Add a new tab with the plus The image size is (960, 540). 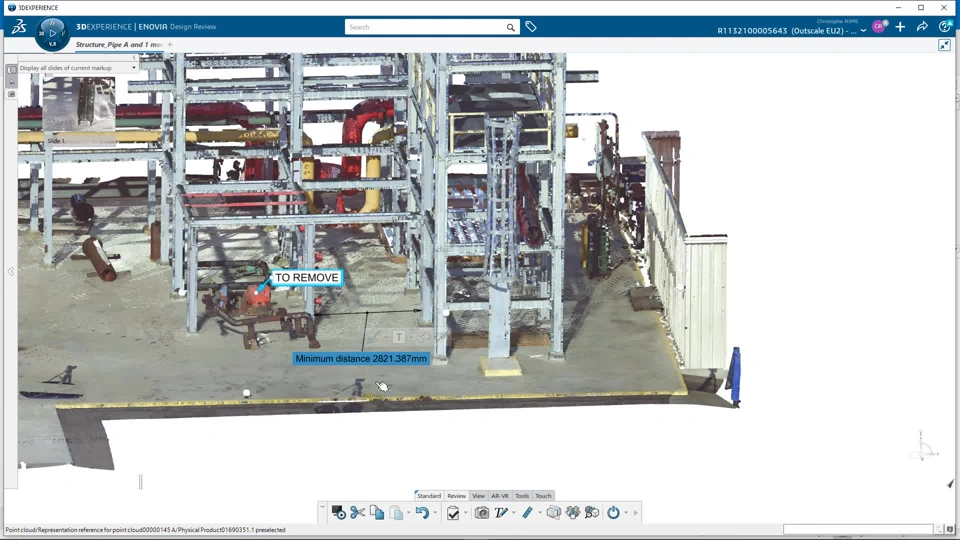pyautogui.click(x=170, y=45)
